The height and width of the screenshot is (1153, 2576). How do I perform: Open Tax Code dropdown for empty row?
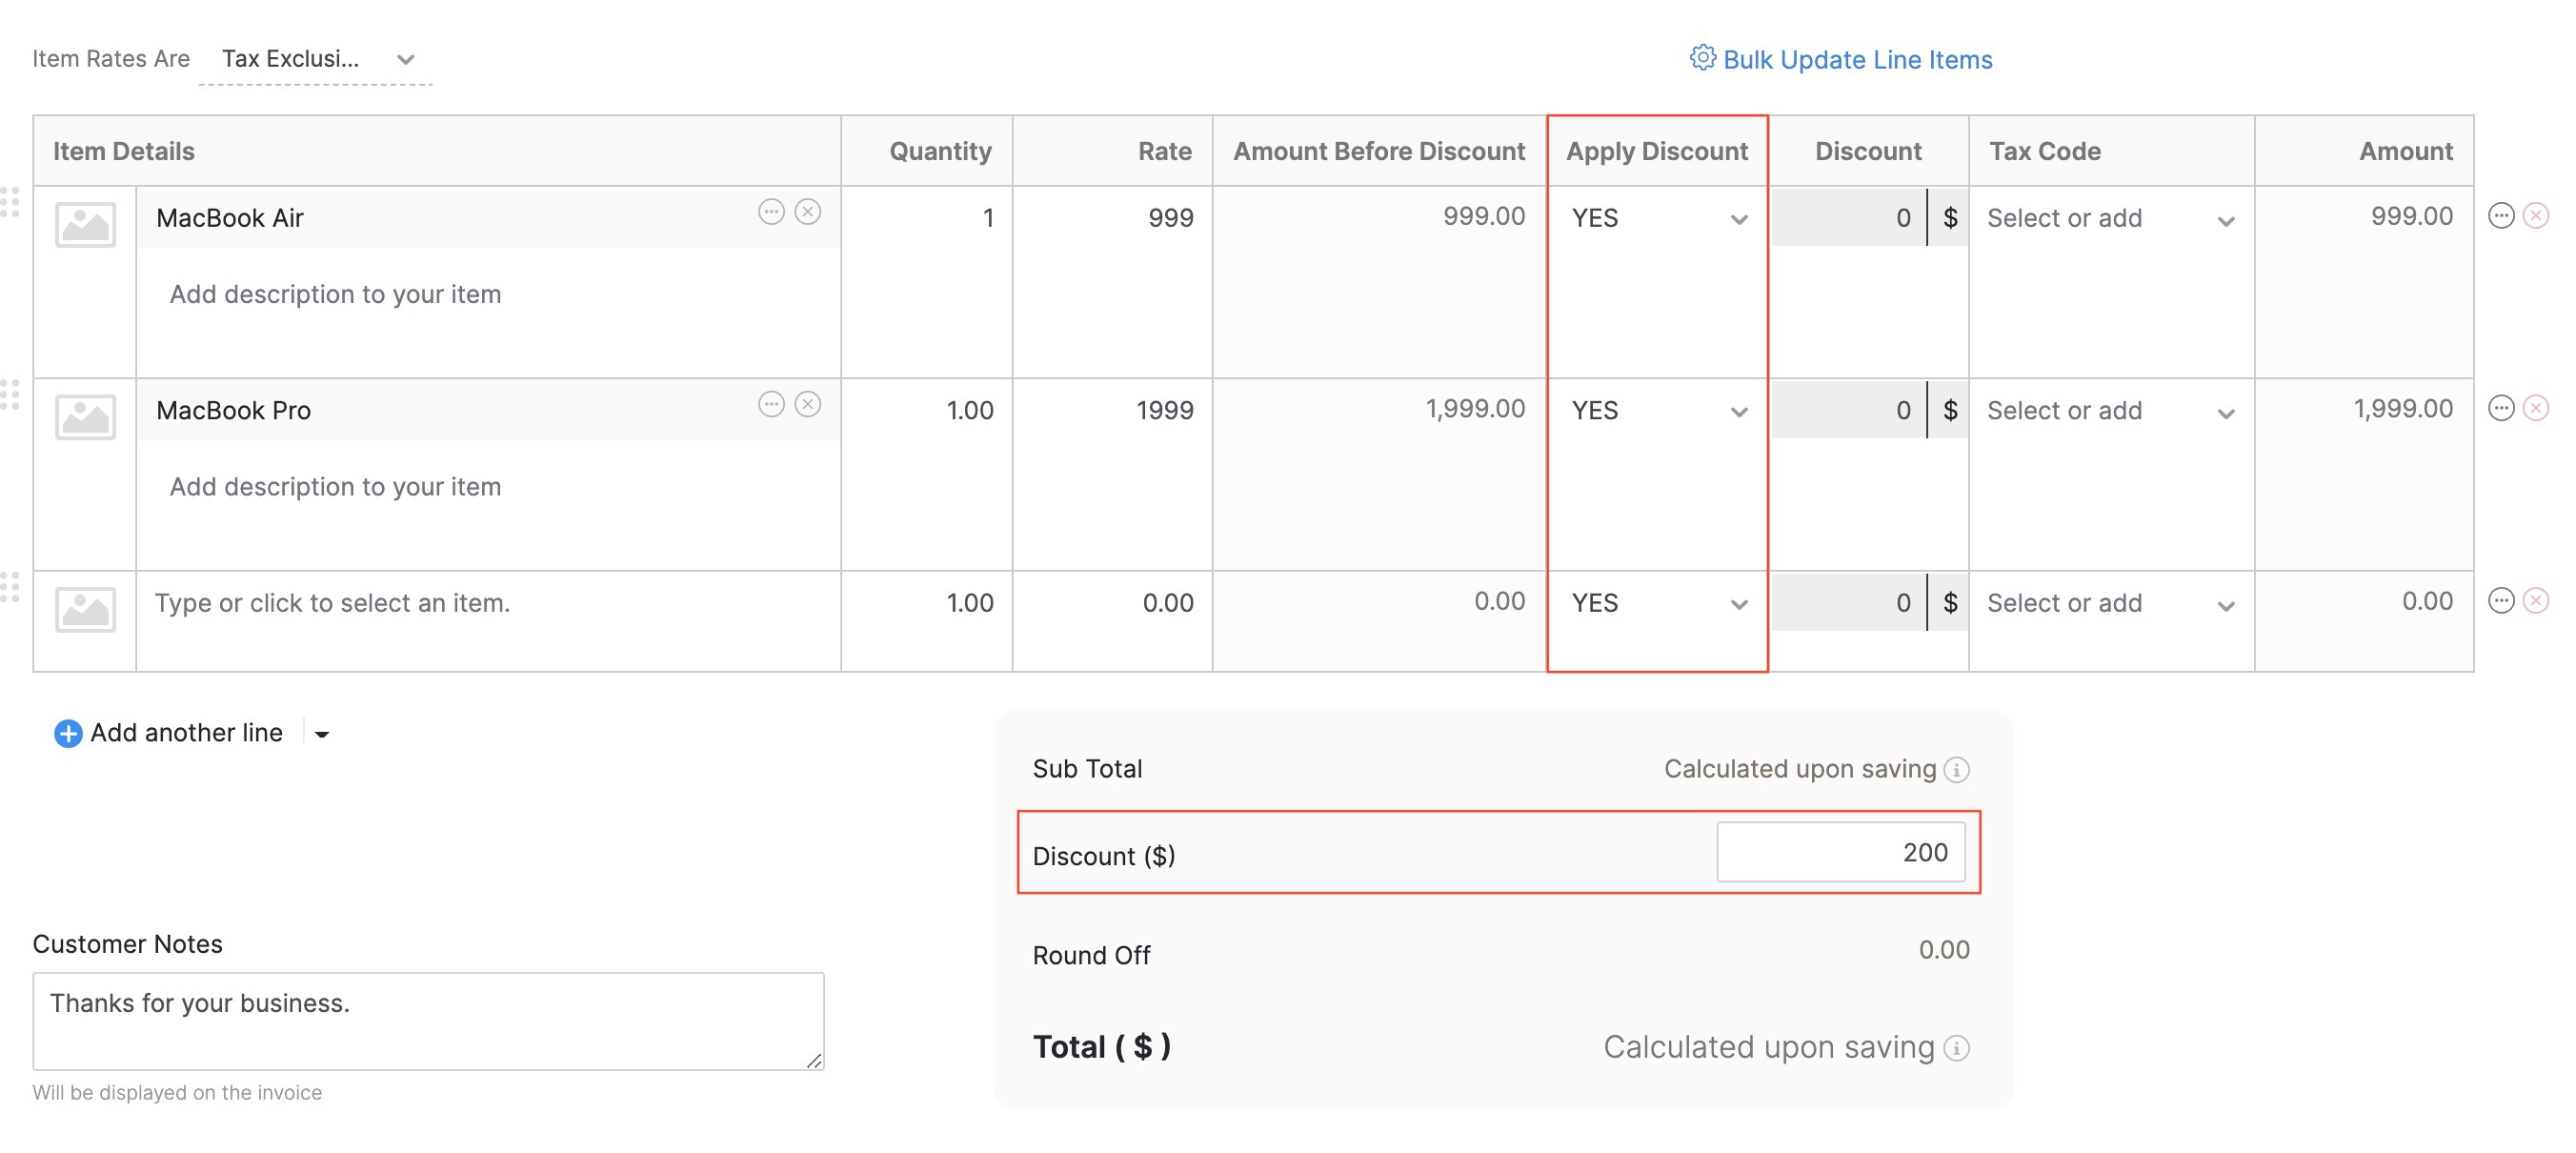tap(2111, 603)
